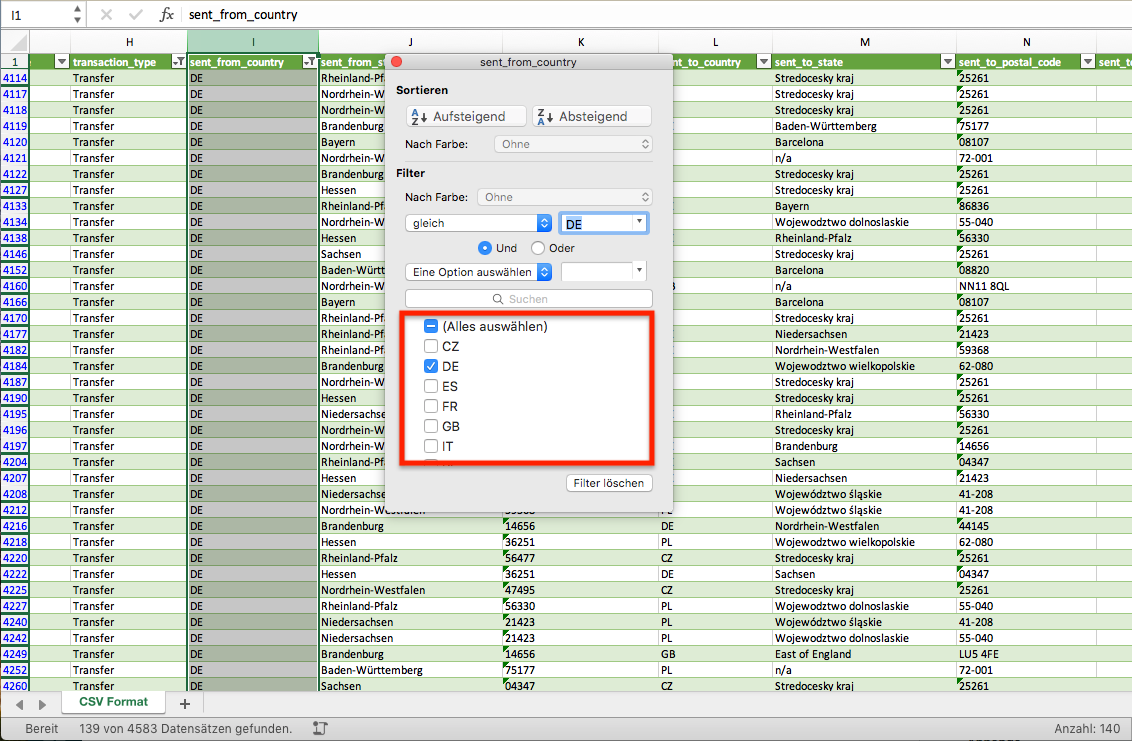Check the CZ checkbox
Screen dimensions: 1132x741
coord(431,347)
